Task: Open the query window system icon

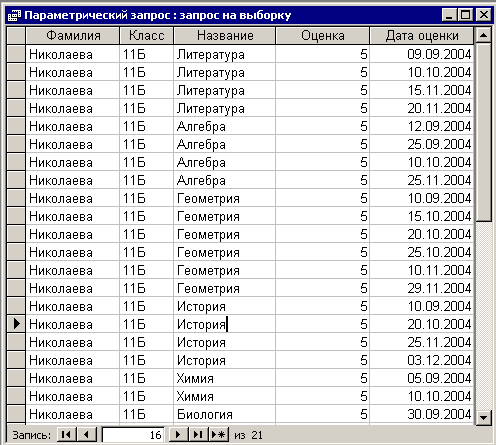Action: [14, 15]
